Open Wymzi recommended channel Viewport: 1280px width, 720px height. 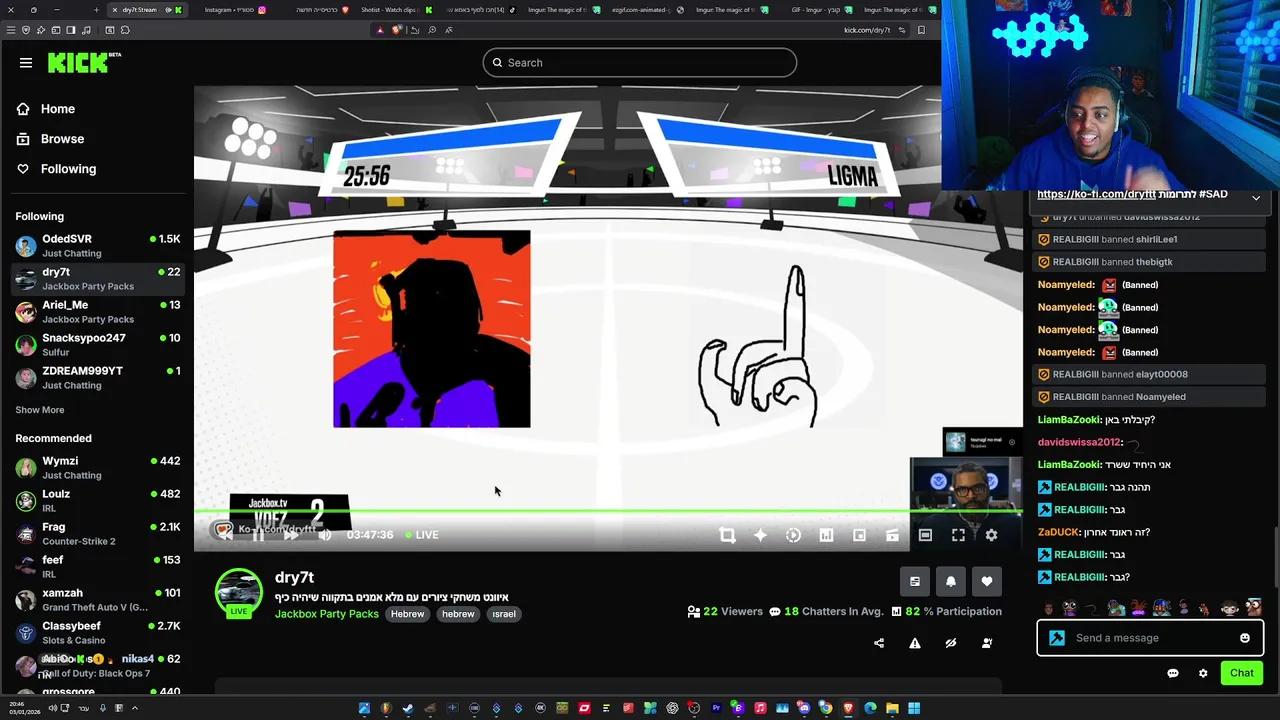coord(97,468)
